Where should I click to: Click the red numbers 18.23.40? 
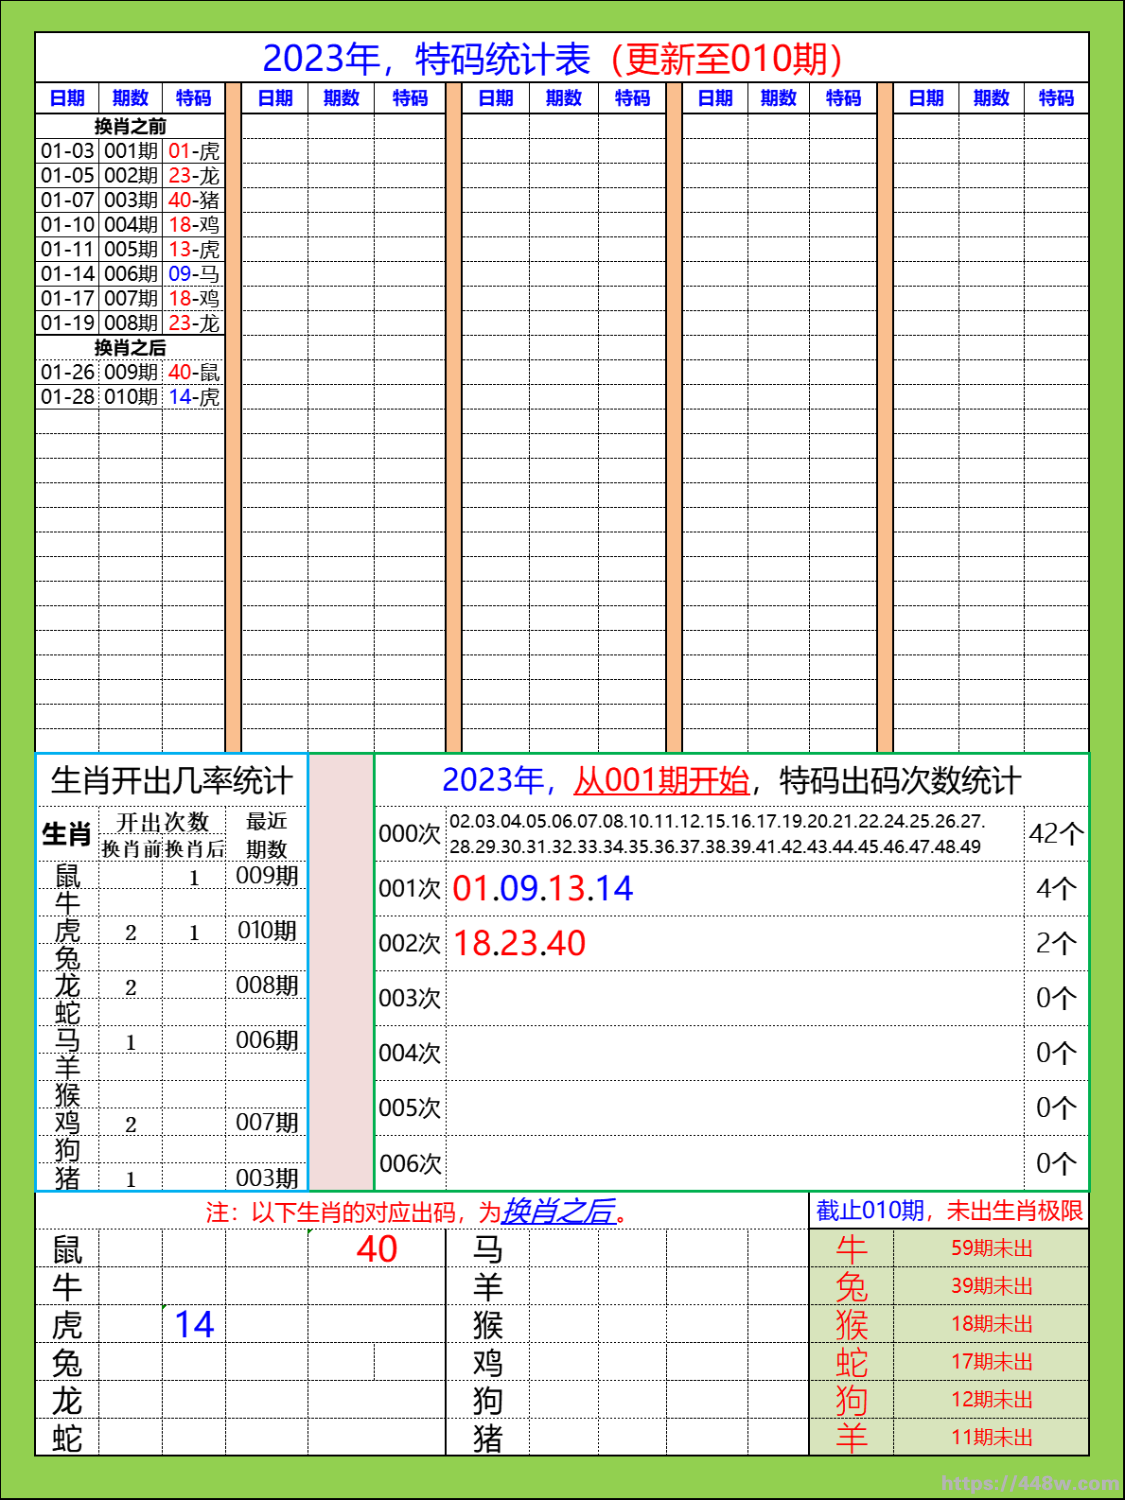pos(517,943)
